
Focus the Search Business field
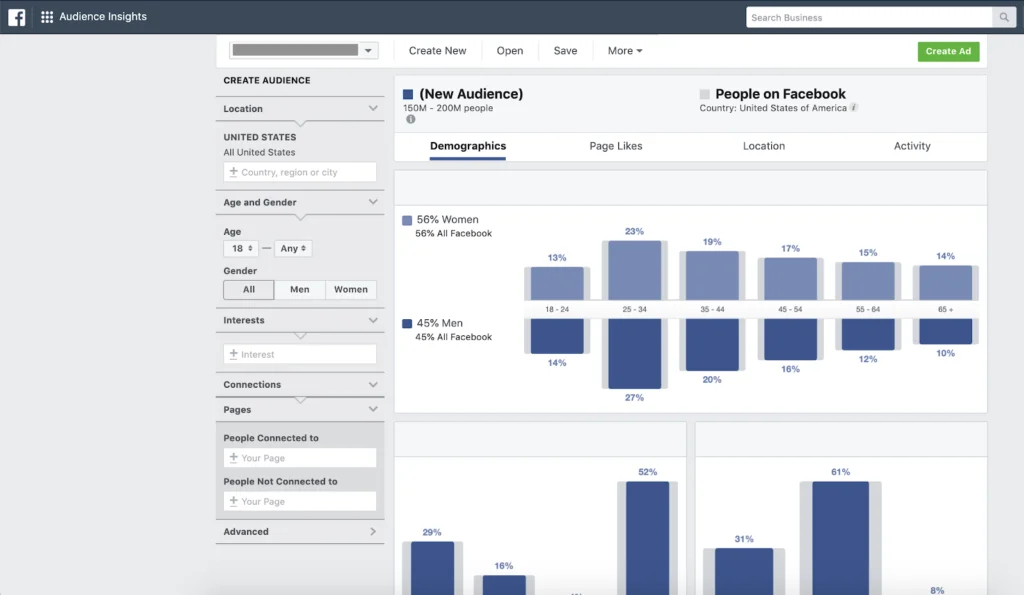(869, 18)
